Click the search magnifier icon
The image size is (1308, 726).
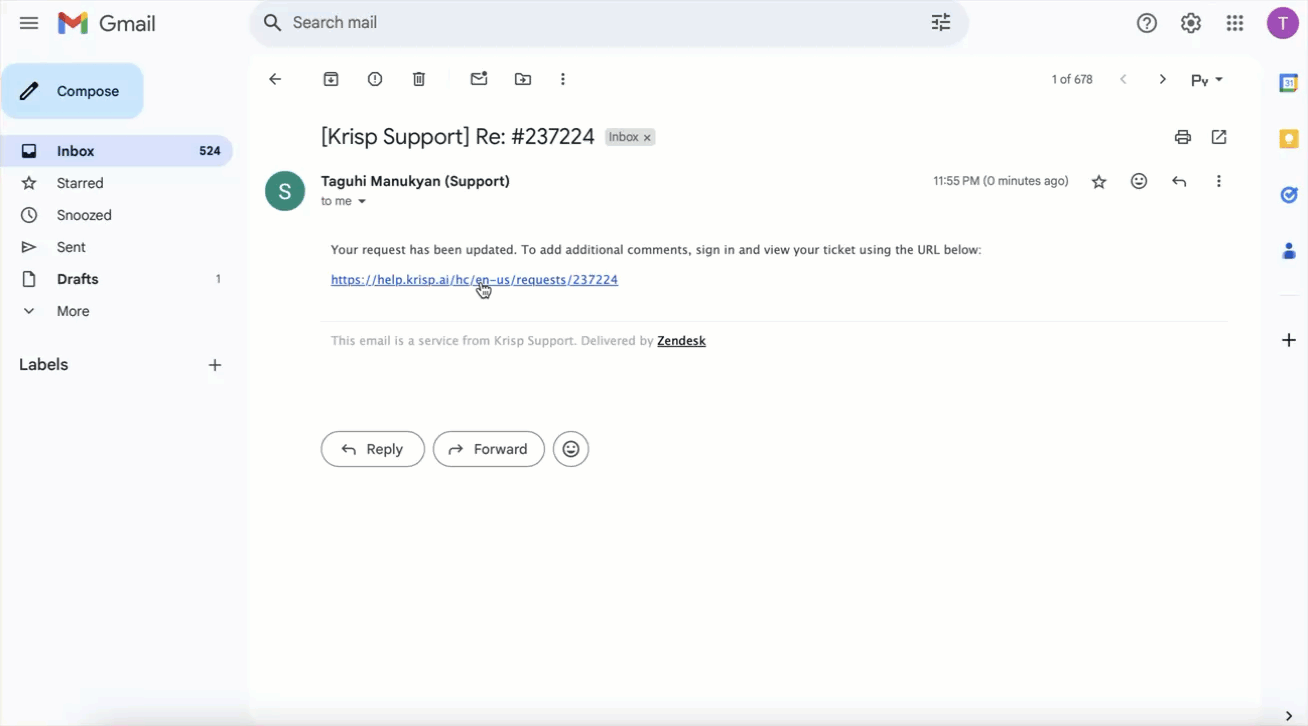(x=272, y=23)
